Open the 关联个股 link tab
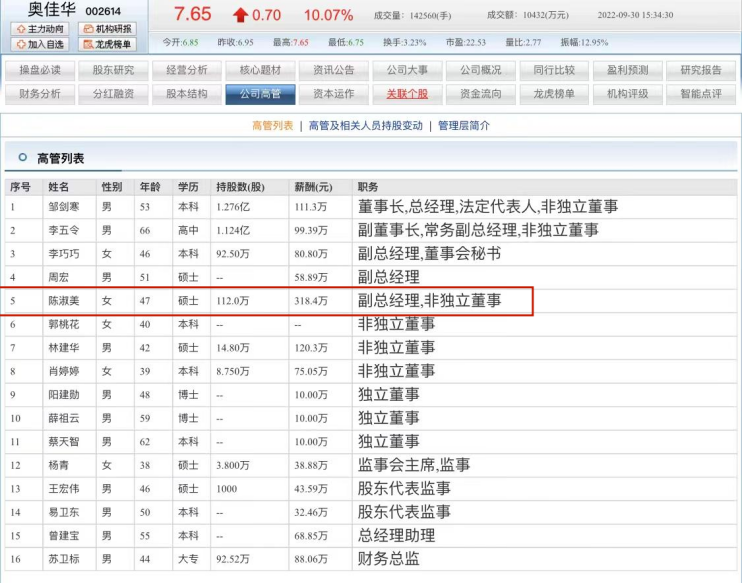The height and width of the screenshot is (583, 742). coord(407,94)
